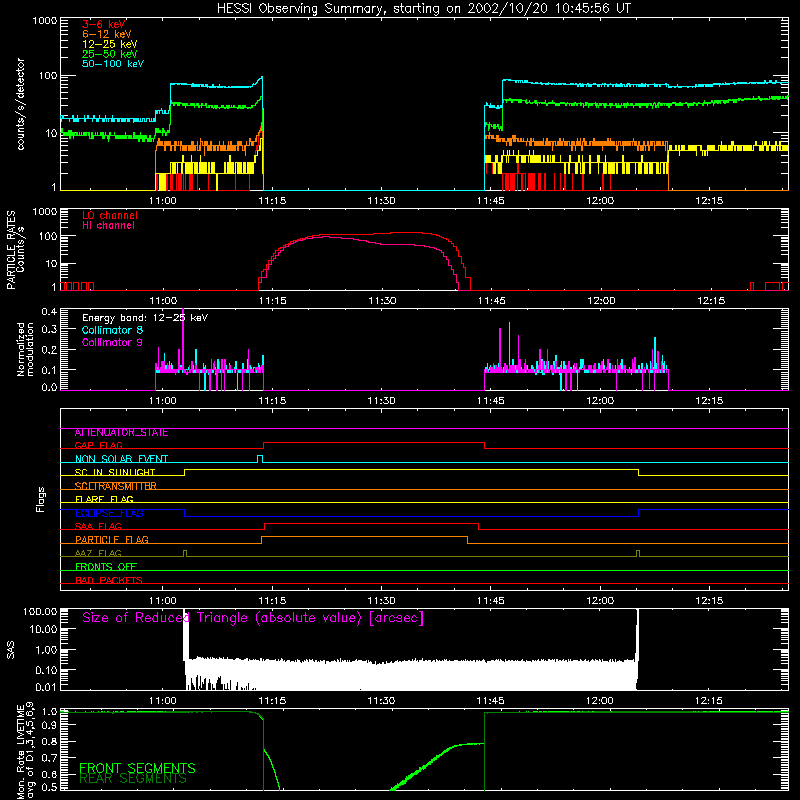Click the 'Flags' vertical axis label
800x800 pixels.
coord(40,499)
